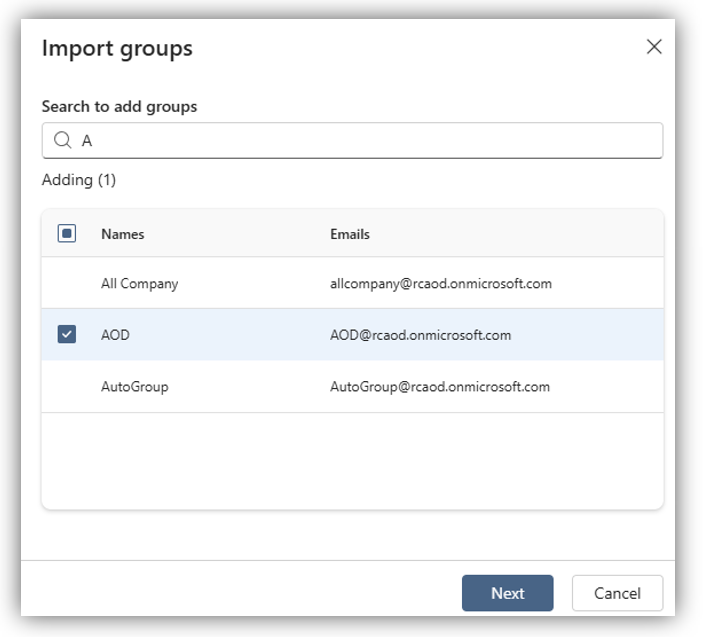Click the Names column header
703x637 pixels.
[x=122, y=234]
